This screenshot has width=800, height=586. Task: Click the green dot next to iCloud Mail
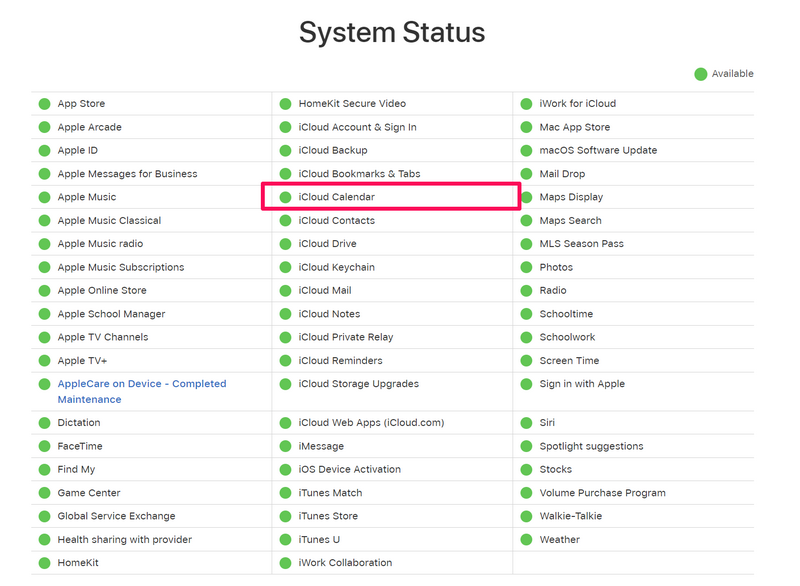click(285, 291)
